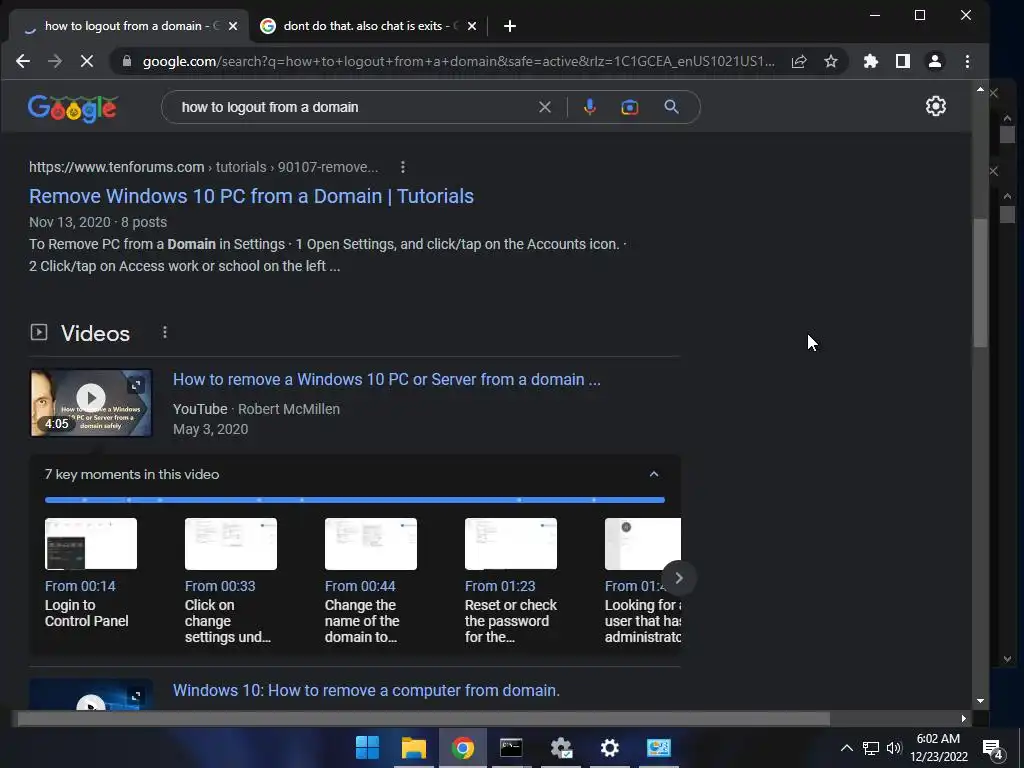Share this page icon in address bar
The width and height of the screenshot is (1024, 768).
pos(799,61)
